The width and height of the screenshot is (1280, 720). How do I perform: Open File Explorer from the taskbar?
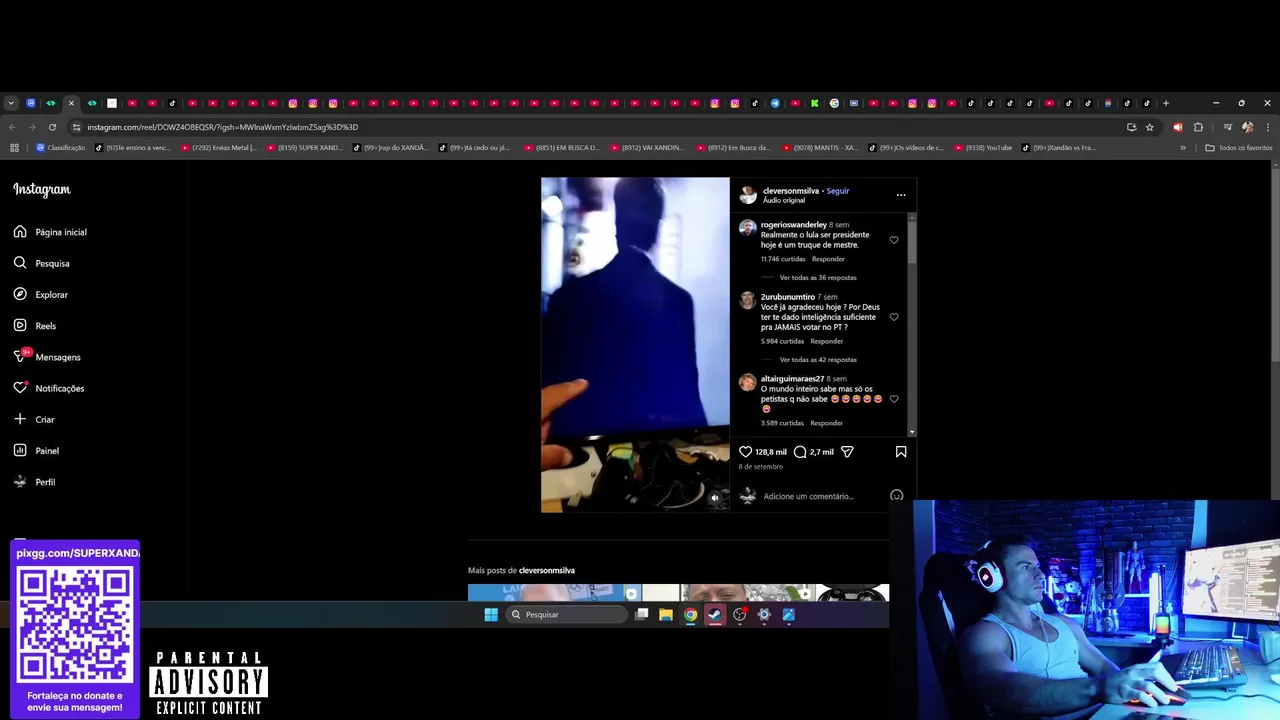[x=666, y=615]
